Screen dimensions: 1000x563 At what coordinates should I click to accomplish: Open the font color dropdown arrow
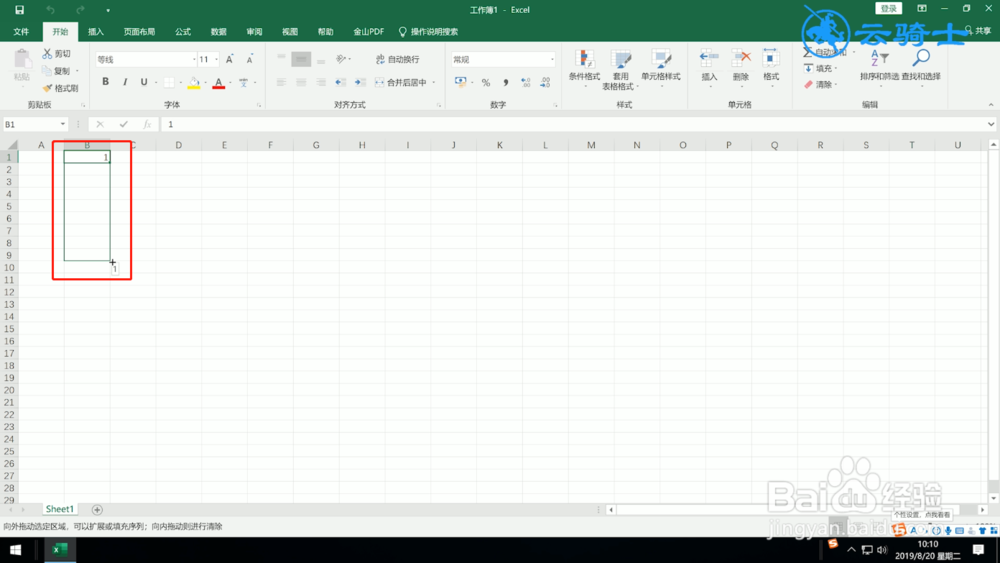click(x=230, y=82)
